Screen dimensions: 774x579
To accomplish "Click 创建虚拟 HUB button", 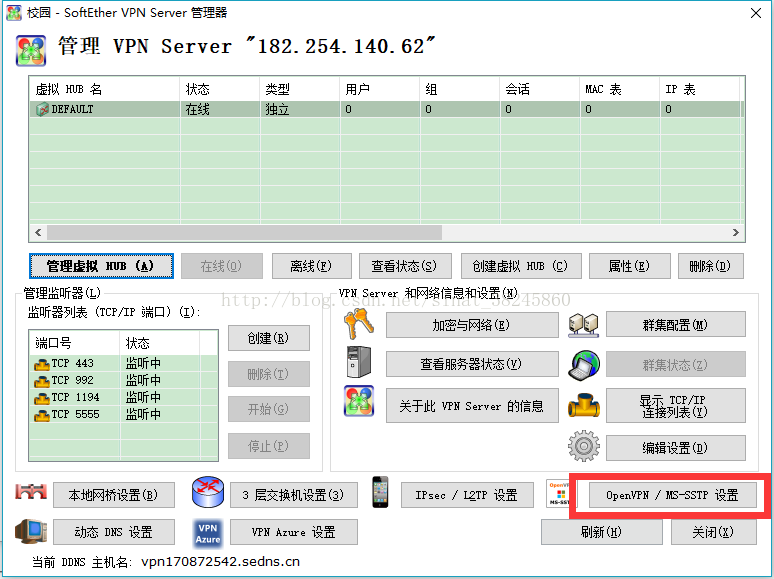I will (x=519, y=266).
